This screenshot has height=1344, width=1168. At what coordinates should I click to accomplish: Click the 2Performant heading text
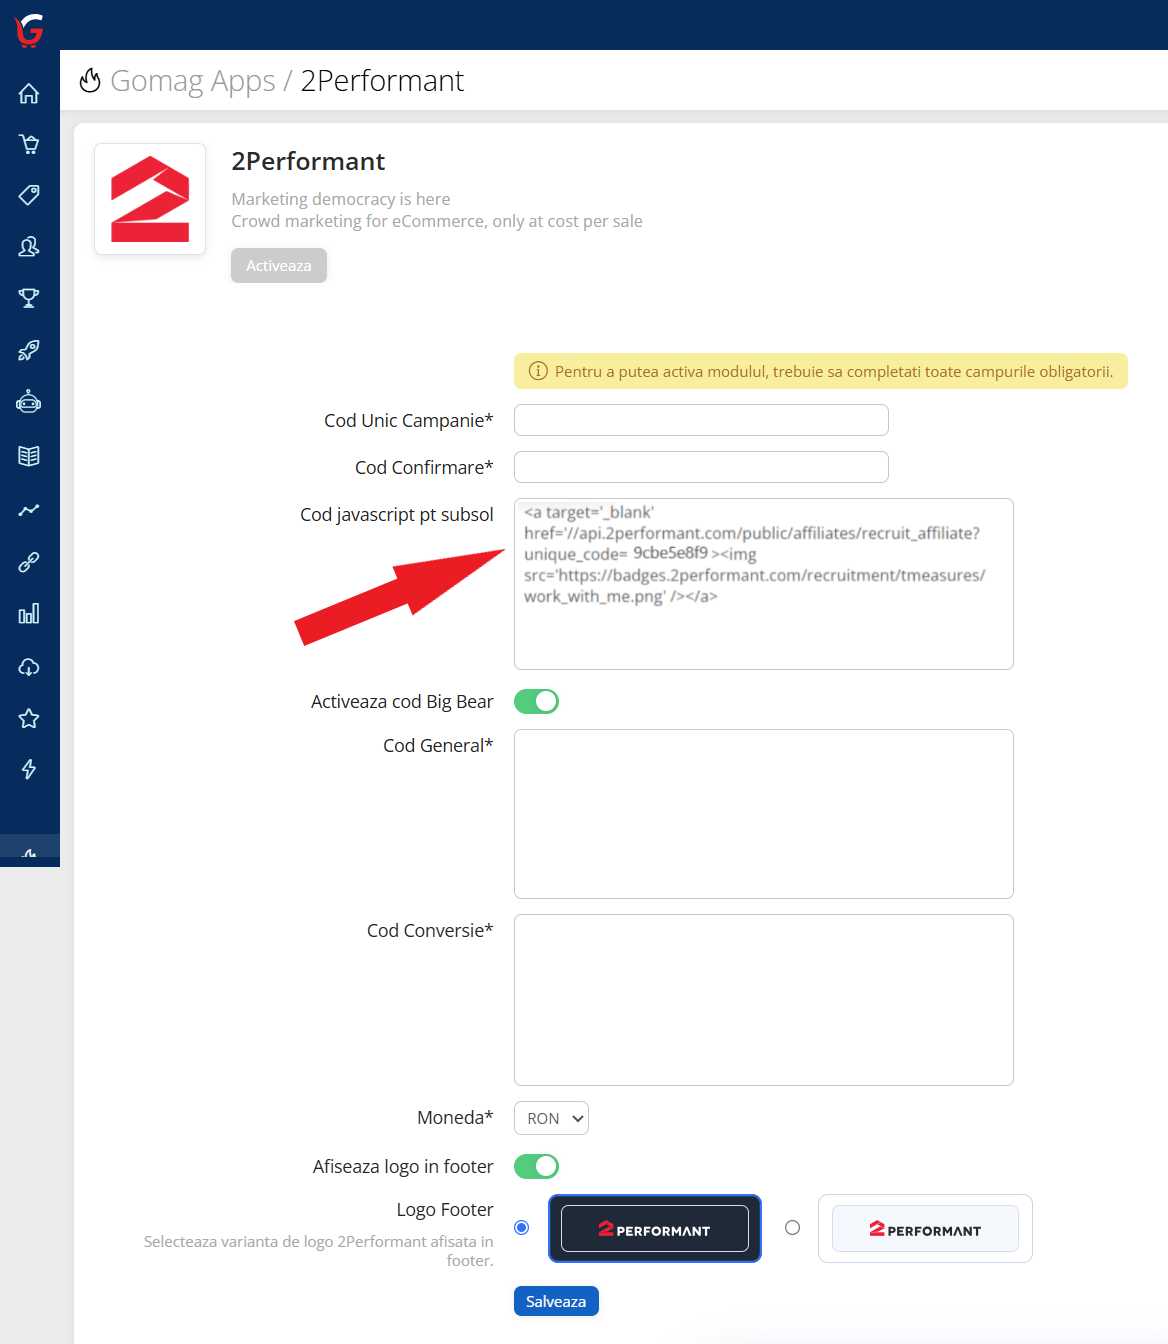[x=308, y=161]
